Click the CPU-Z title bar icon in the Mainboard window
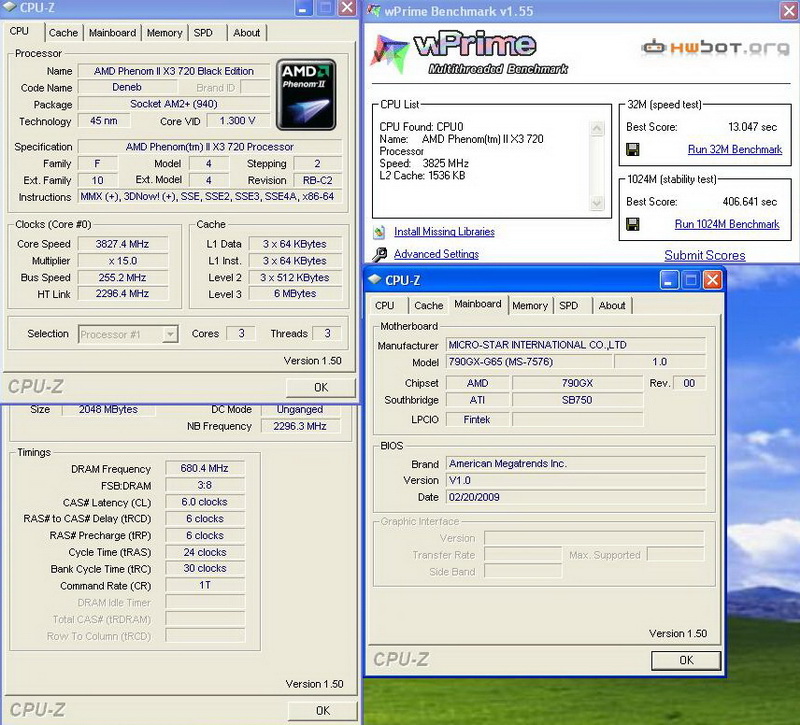 click(x=375, y=279)
